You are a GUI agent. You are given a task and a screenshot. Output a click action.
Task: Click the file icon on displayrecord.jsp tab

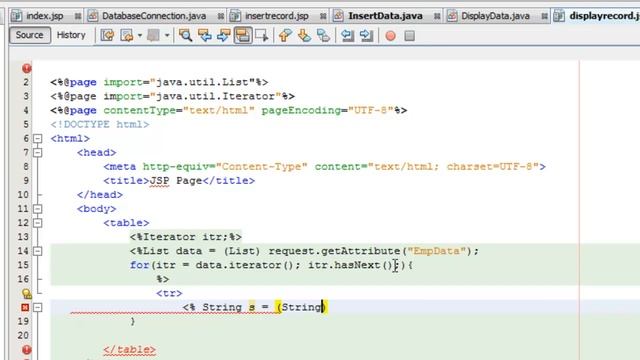pyautogui.click(x=559, y=16)
